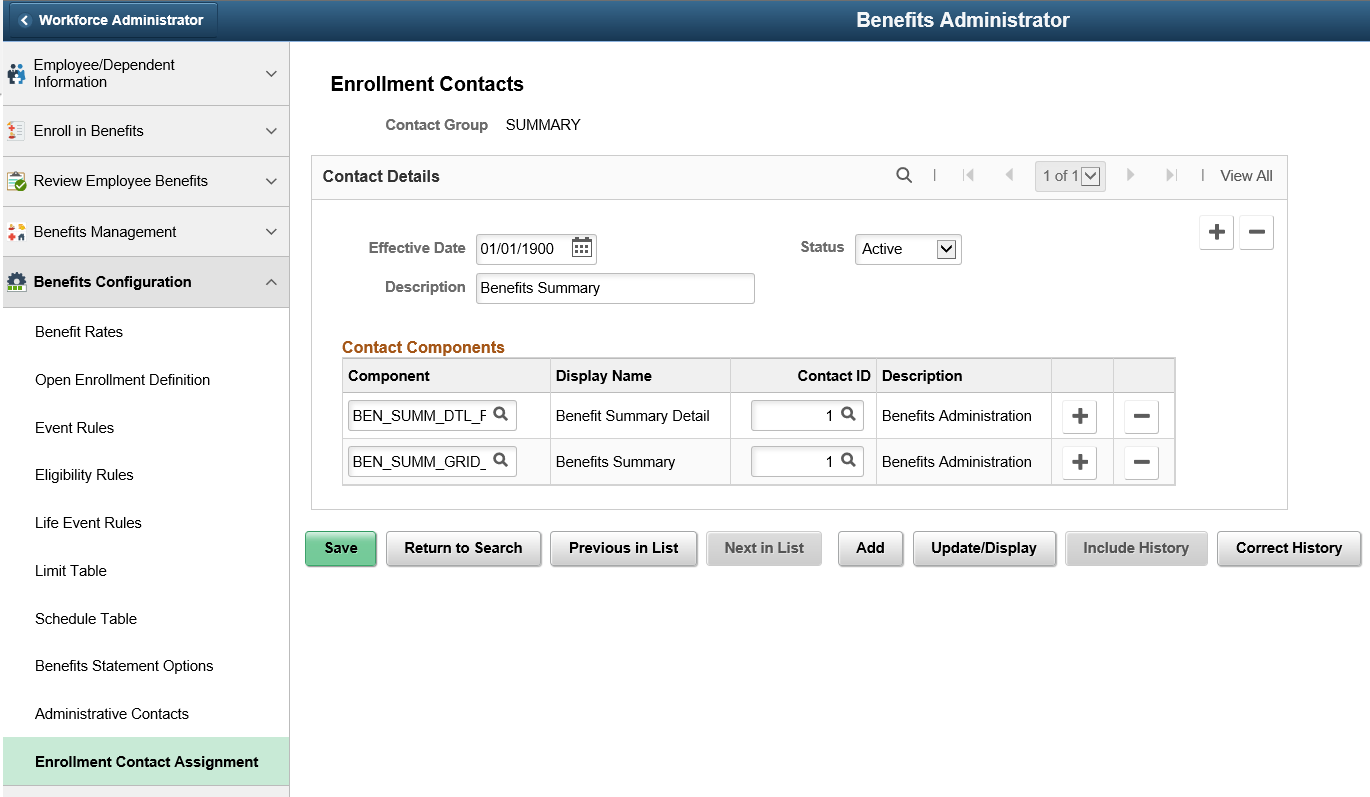Expand Enroll in Benefits section
1370x797 pixels.
(x=271, y=131)
